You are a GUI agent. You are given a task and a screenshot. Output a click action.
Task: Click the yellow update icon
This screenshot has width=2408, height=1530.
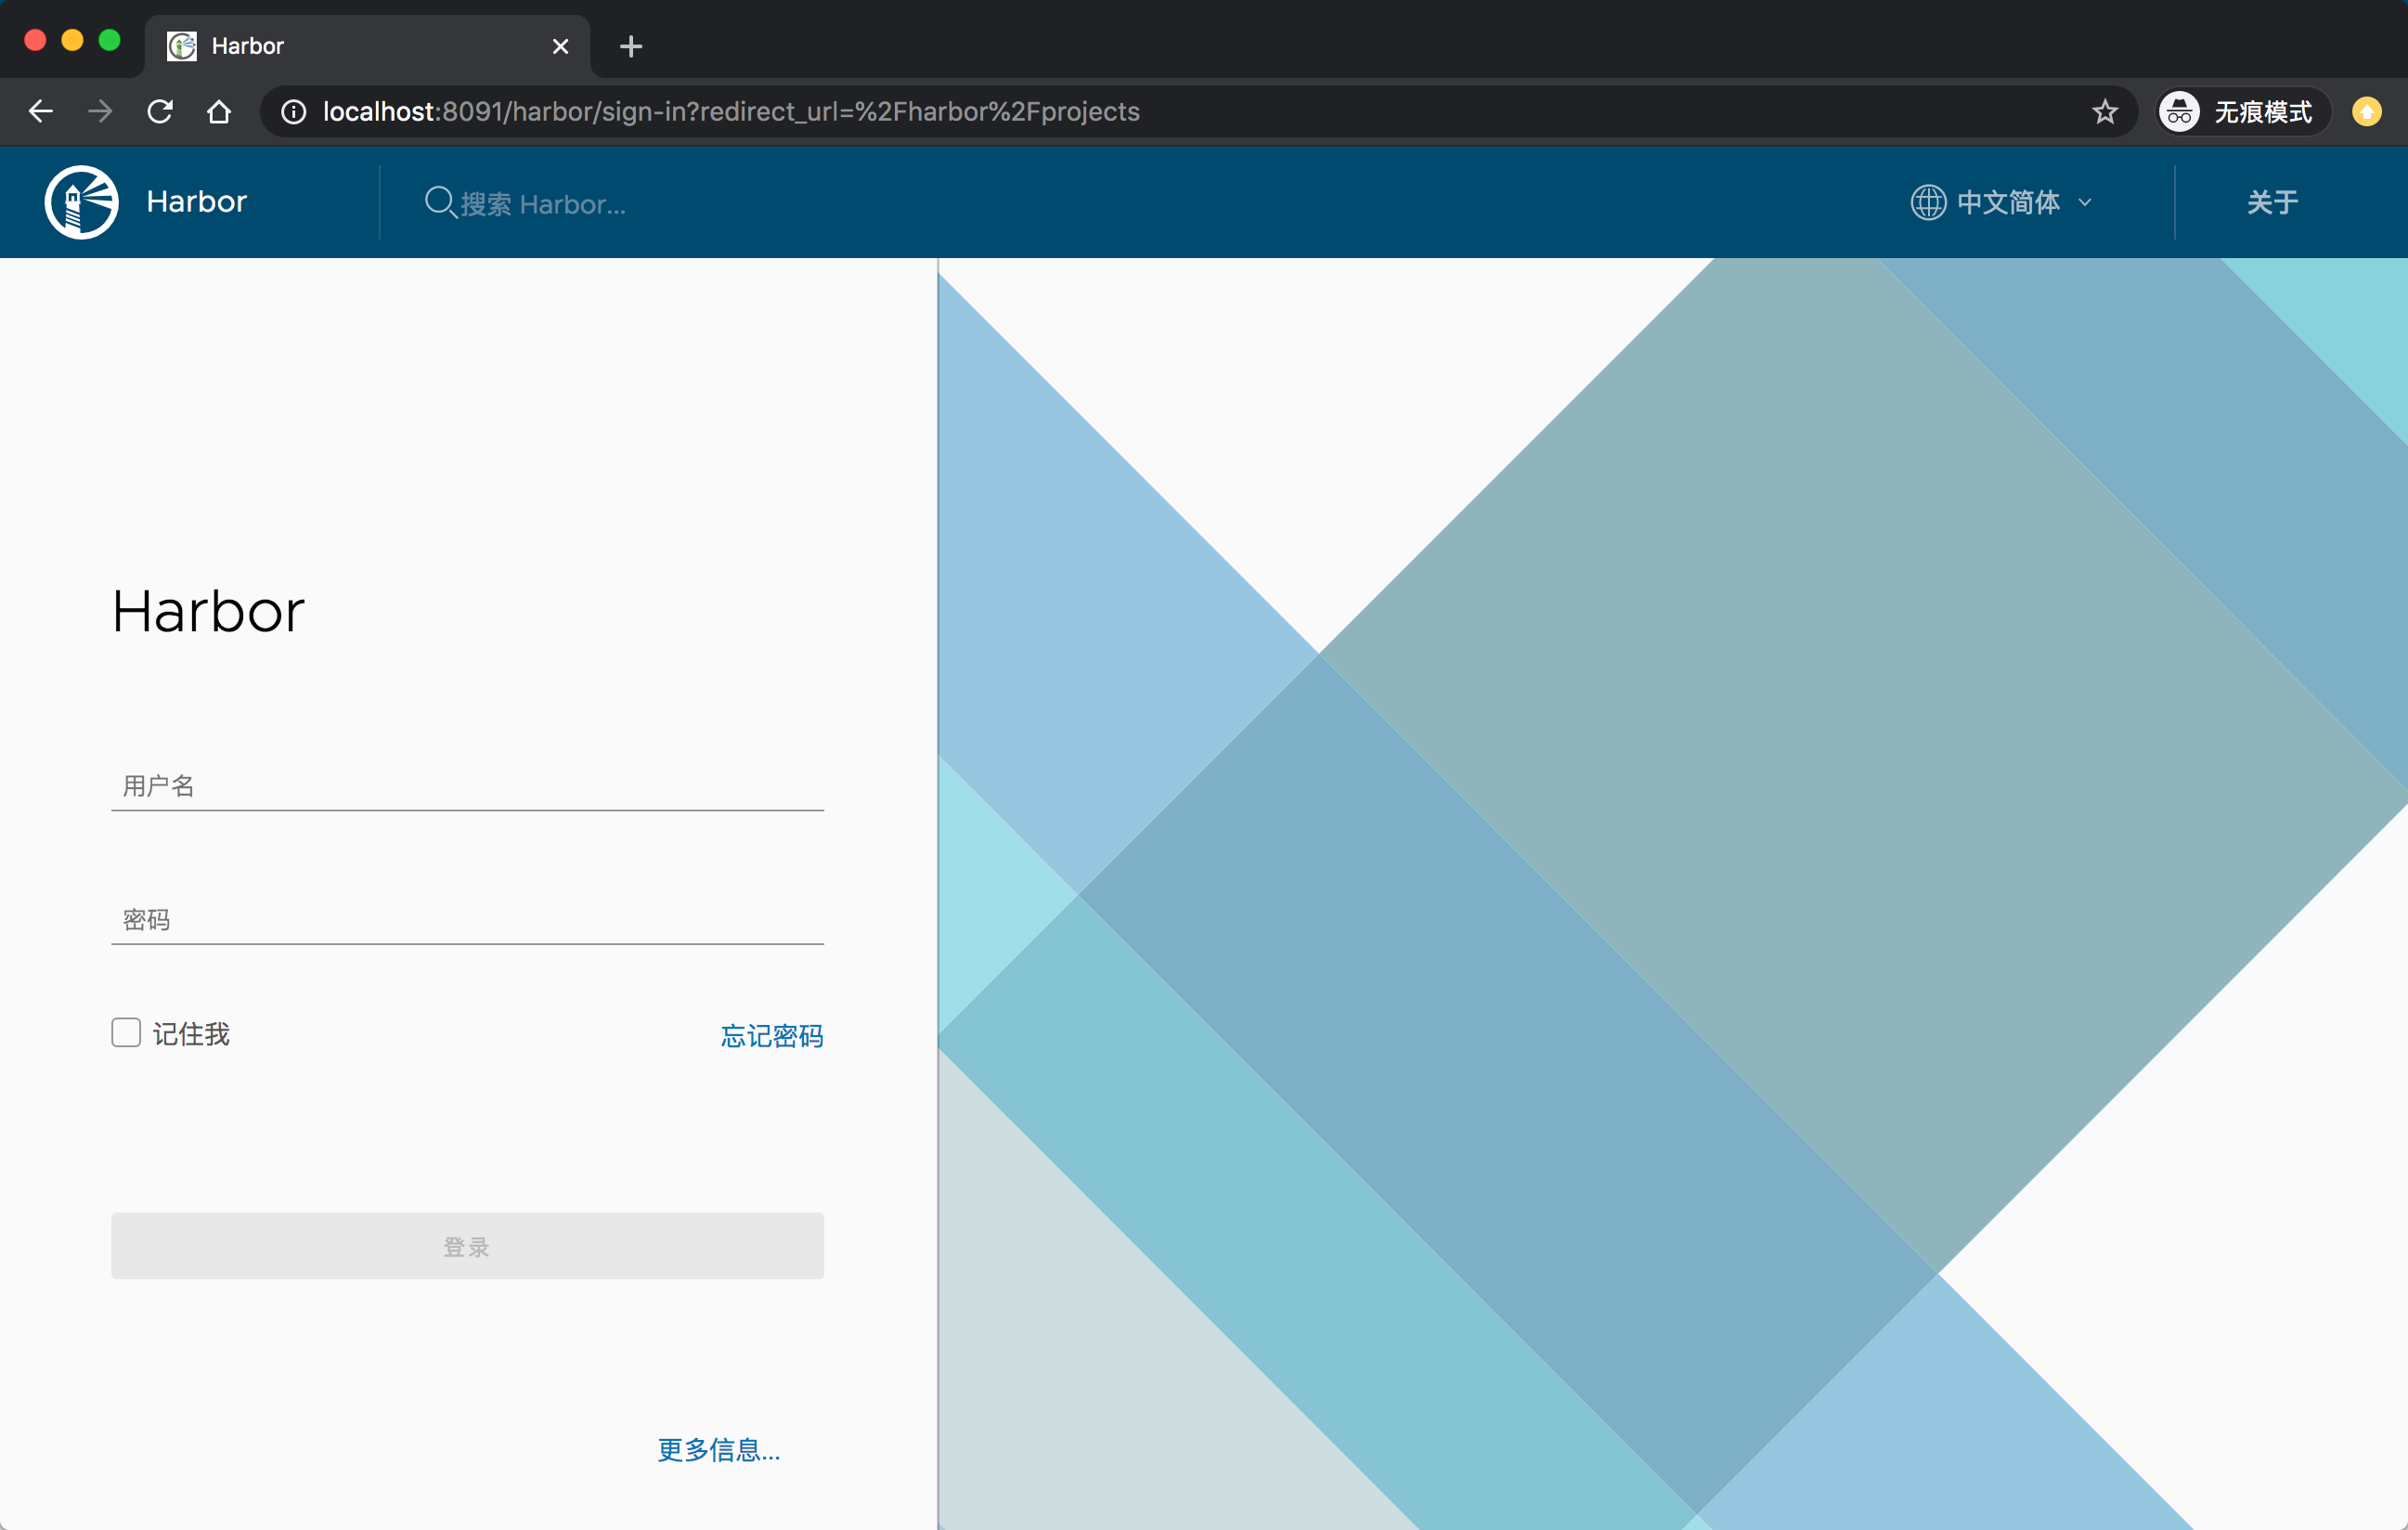[x=2366, y=111]
